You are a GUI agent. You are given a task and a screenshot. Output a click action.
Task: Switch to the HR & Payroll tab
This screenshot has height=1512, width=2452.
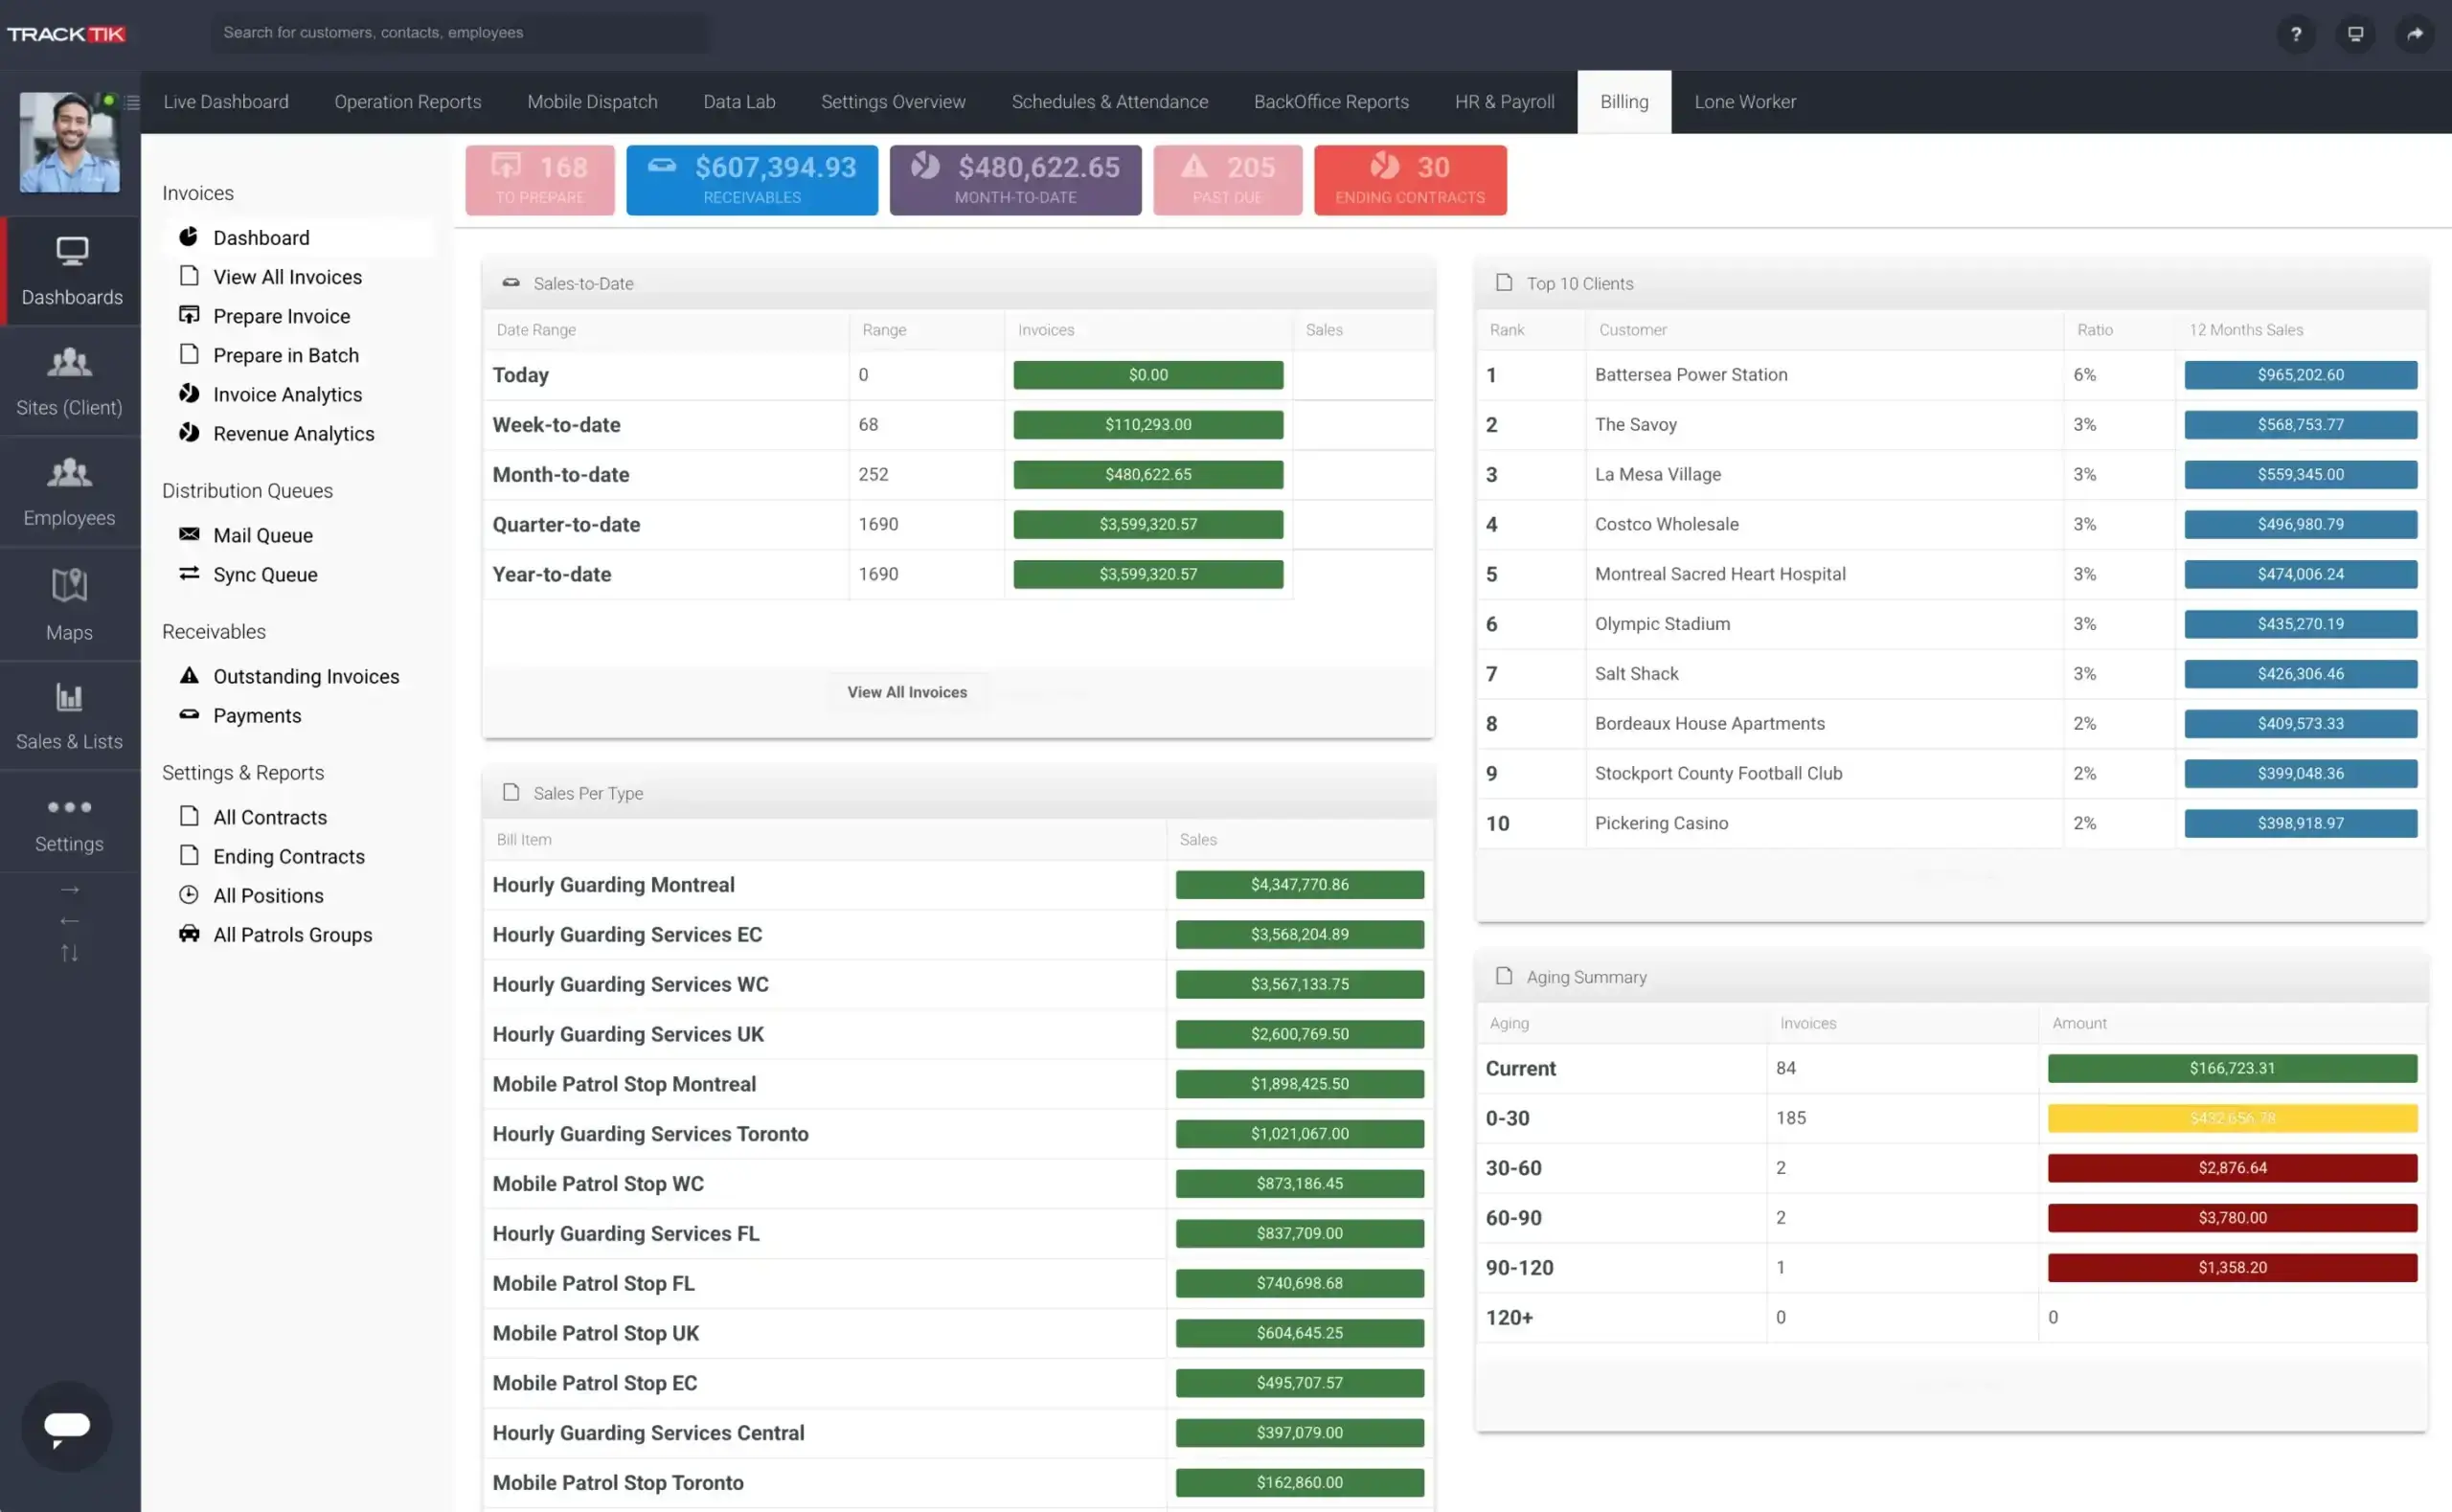(x=1504, y=101)
